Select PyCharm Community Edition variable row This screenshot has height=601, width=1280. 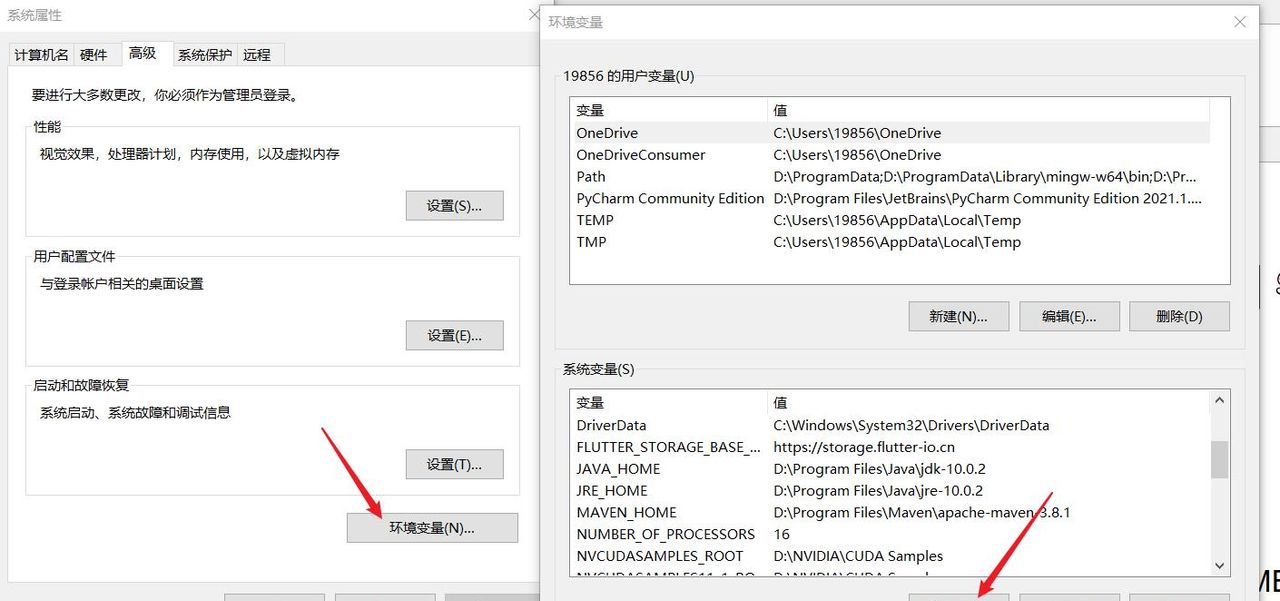coord(670,199)
